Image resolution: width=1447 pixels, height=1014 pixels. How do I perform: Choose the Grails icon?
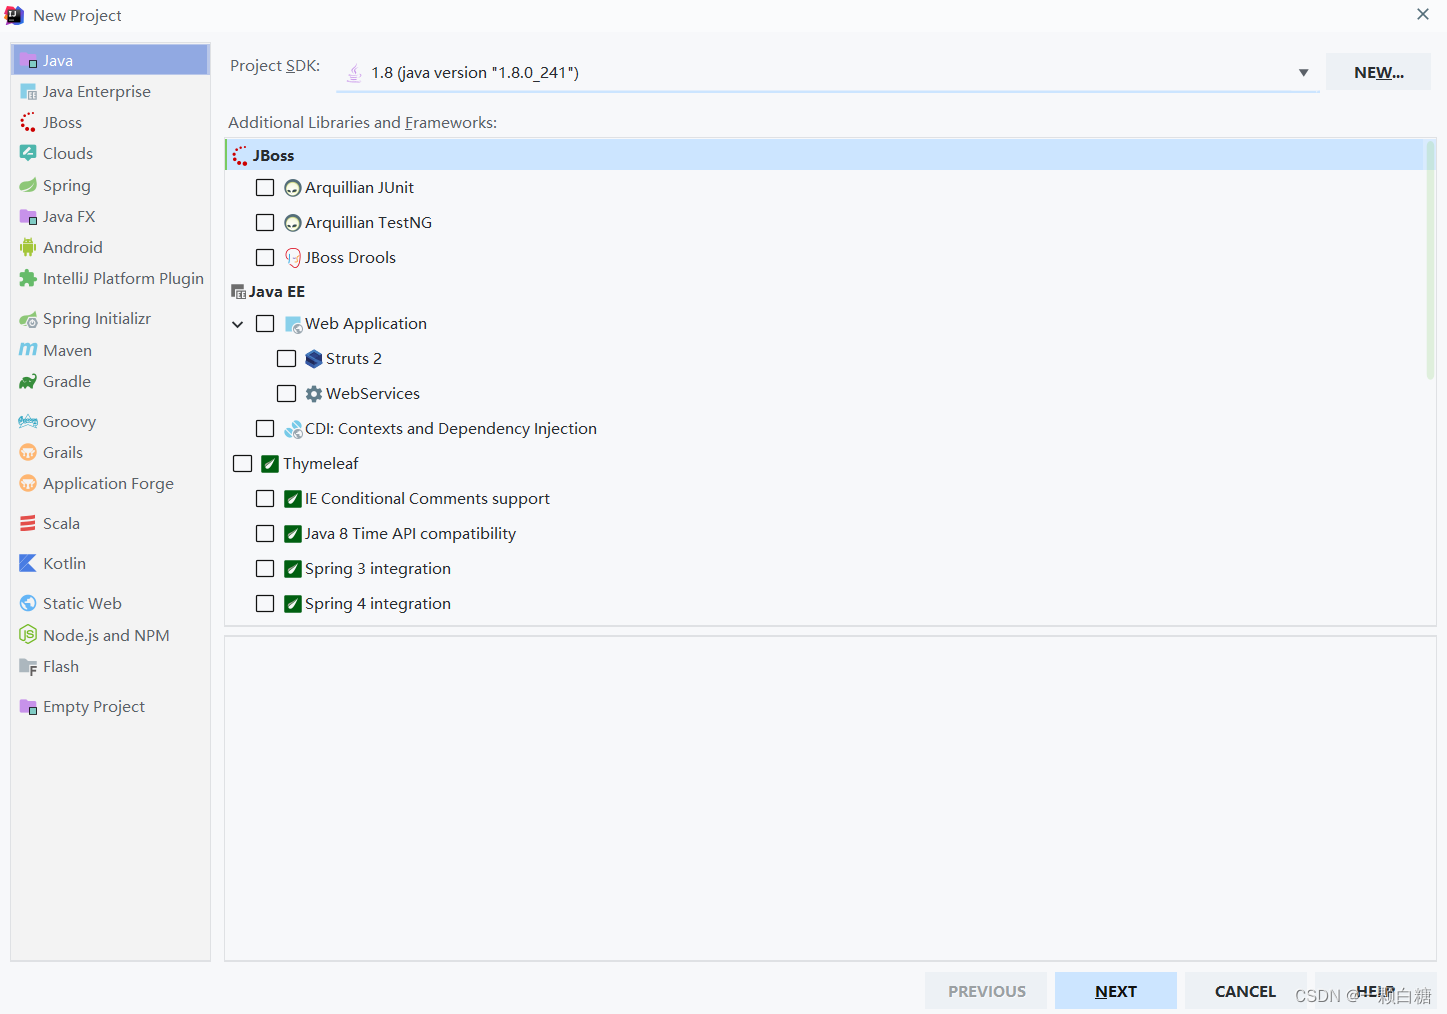[x=28, y=453]
